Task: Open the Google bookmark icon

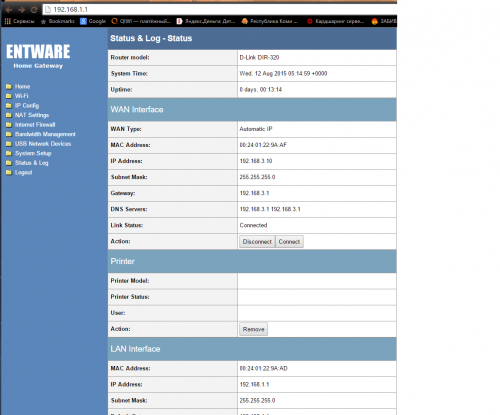Action: click(x=83, y=21)
